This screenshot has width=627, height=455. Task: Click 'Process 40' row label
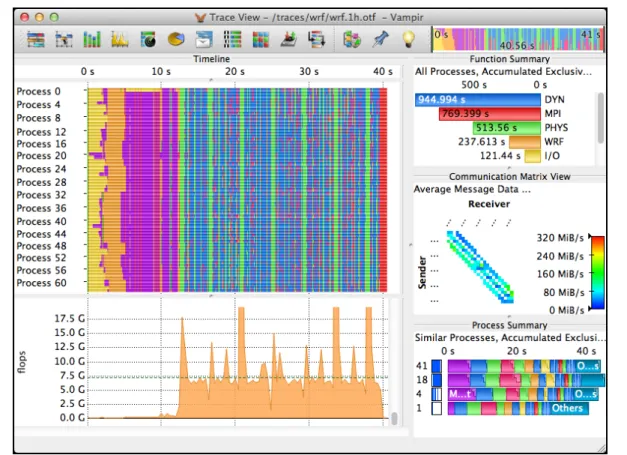(x=41, y=222)
